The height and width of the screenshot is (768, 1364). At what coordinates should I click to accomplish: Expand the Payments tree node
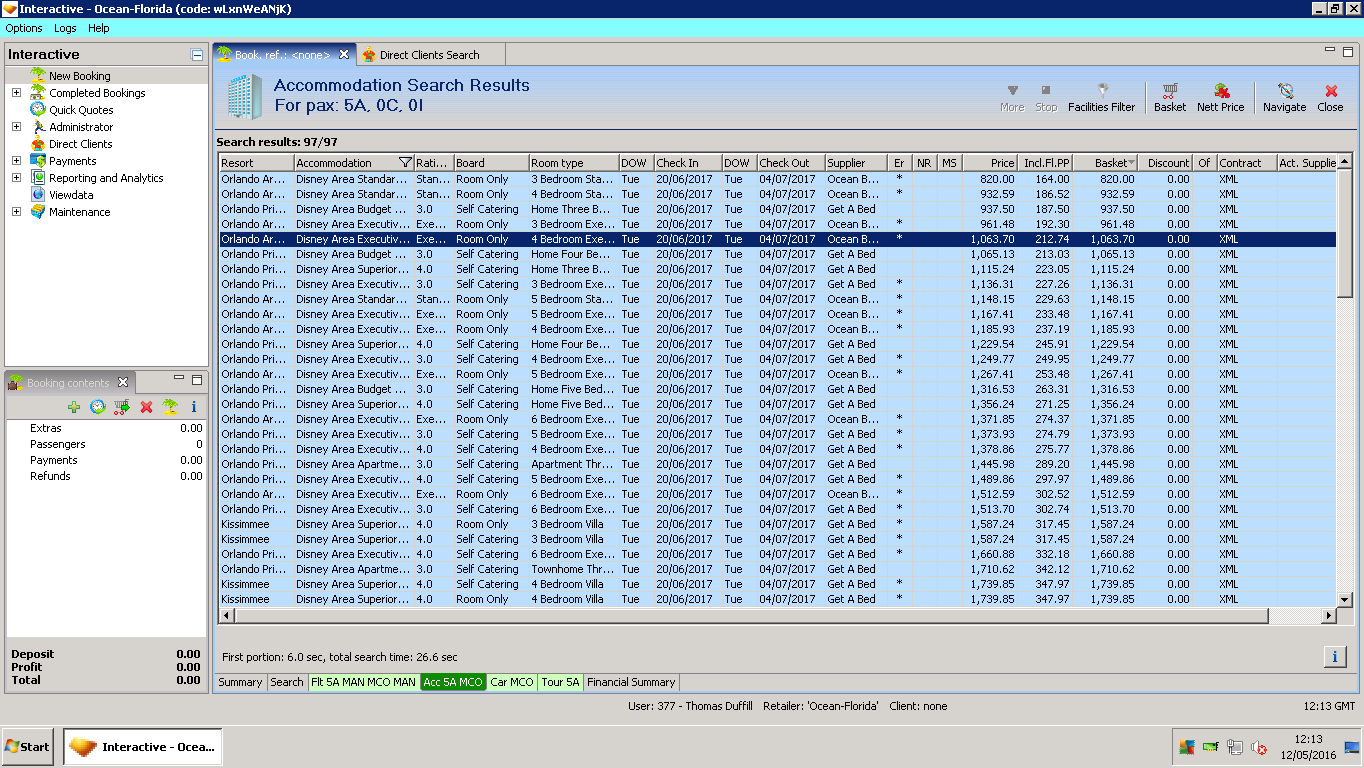[x=16, y=161]
